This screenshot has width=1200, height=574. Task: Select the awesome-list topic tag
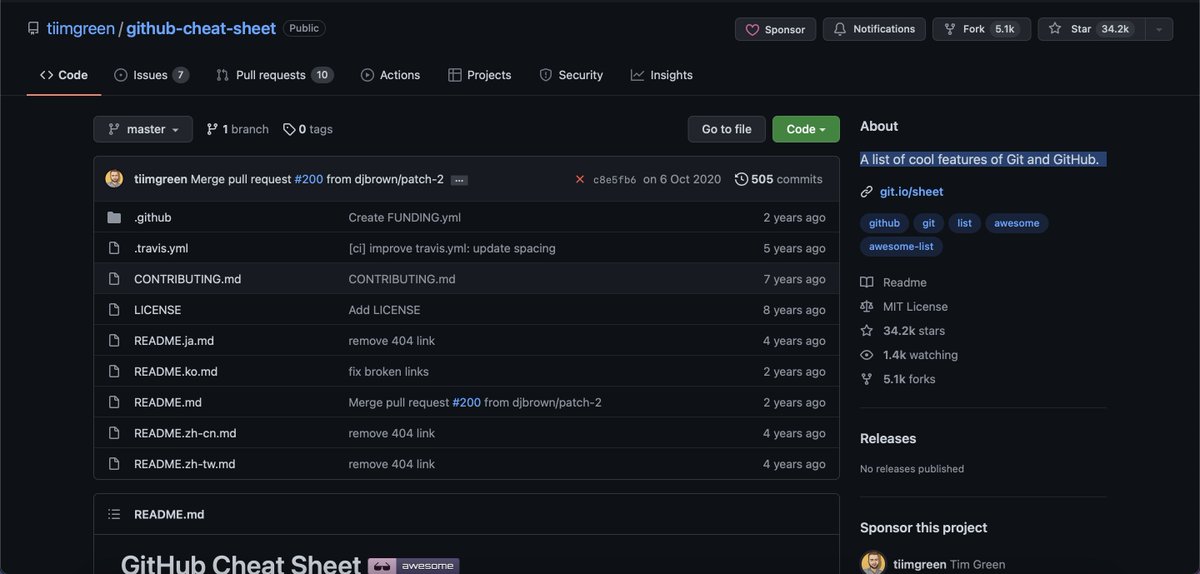click(x=901, y=246)
